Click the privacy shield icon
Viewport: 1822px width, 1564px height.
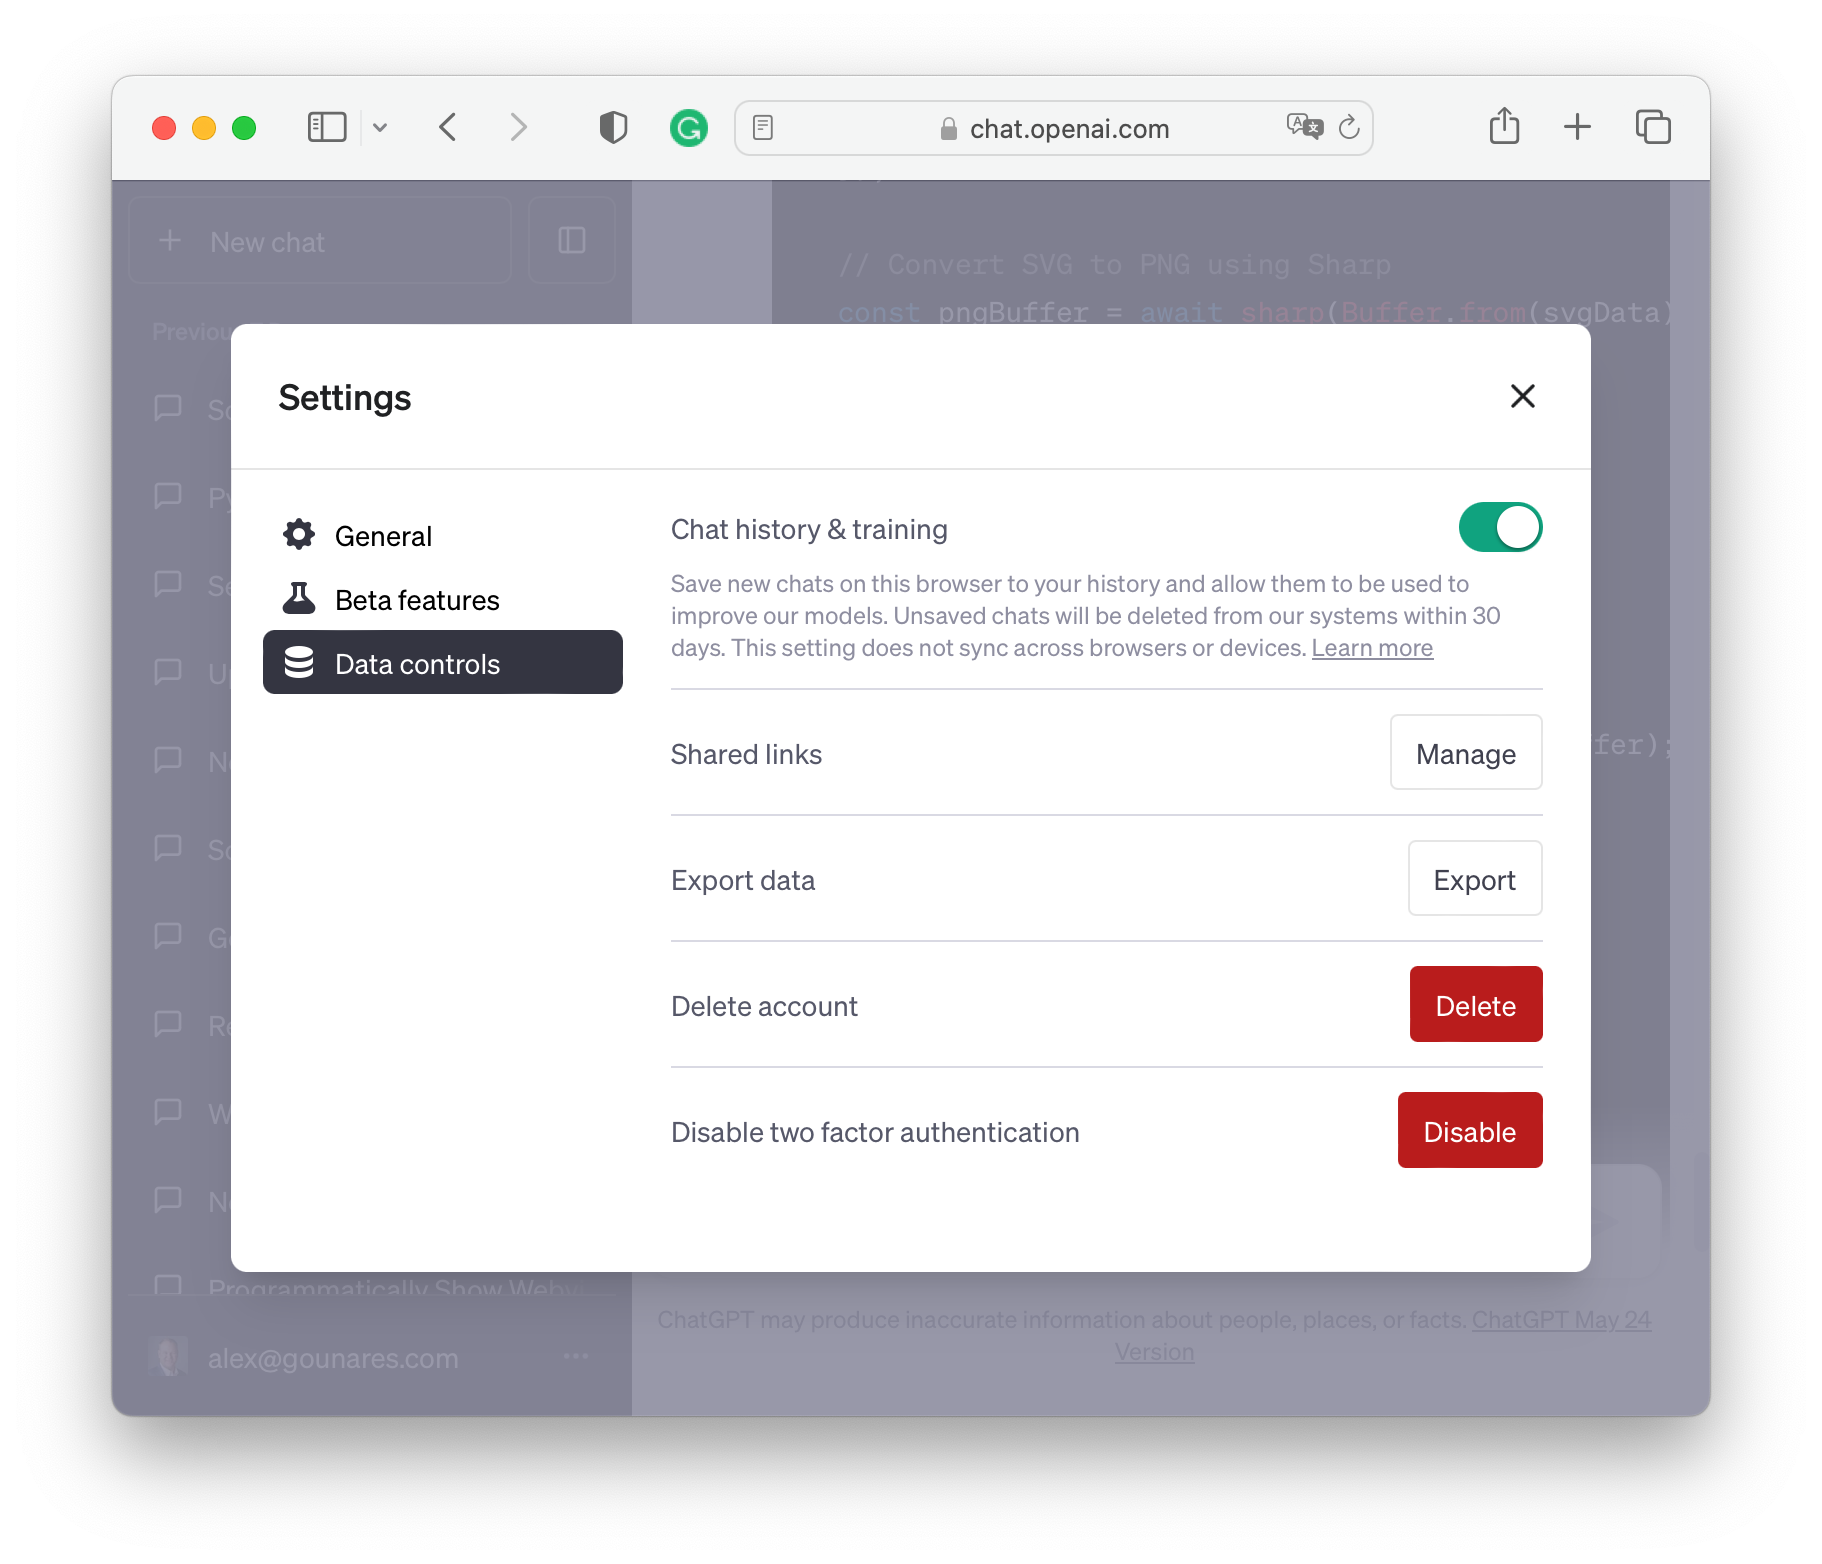(613, 127)
